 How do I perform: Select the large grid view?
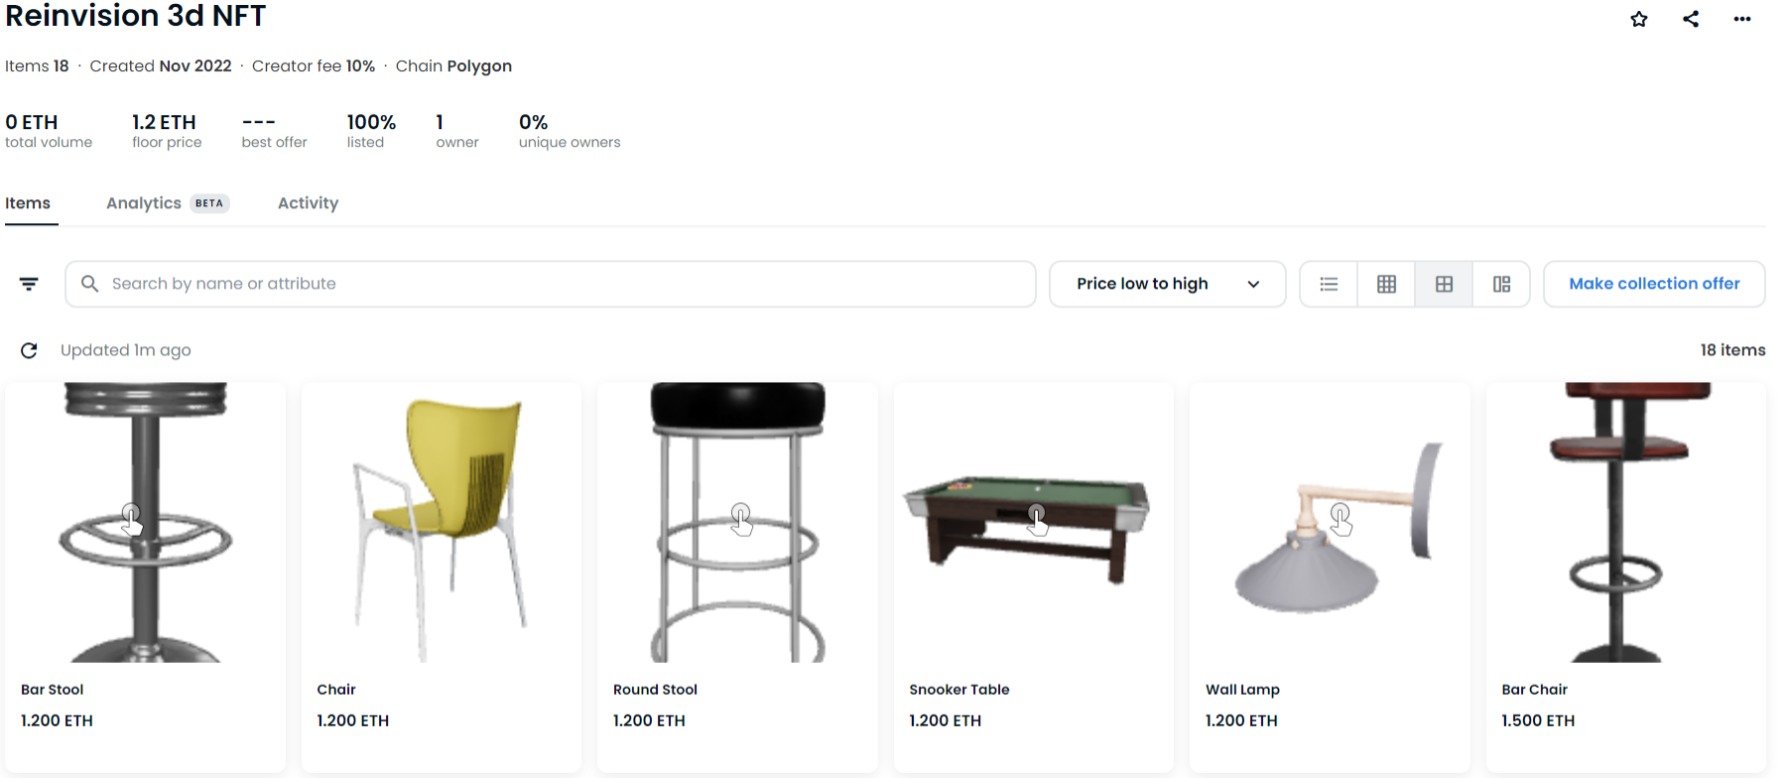[x=1444, y=284]
